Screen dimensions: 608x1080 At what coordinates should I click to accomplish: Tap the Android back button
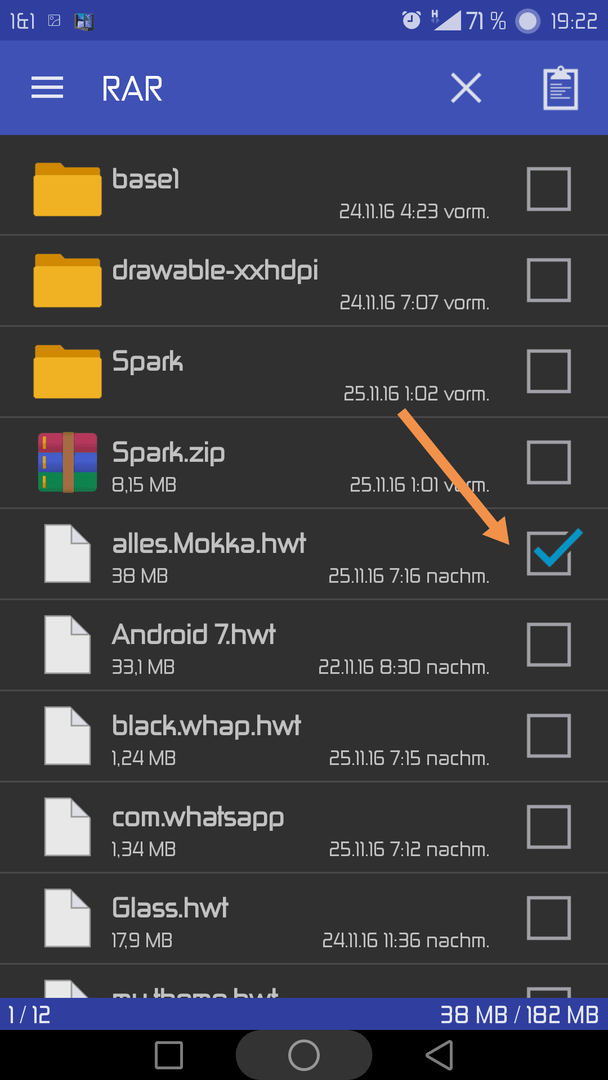439,1055
